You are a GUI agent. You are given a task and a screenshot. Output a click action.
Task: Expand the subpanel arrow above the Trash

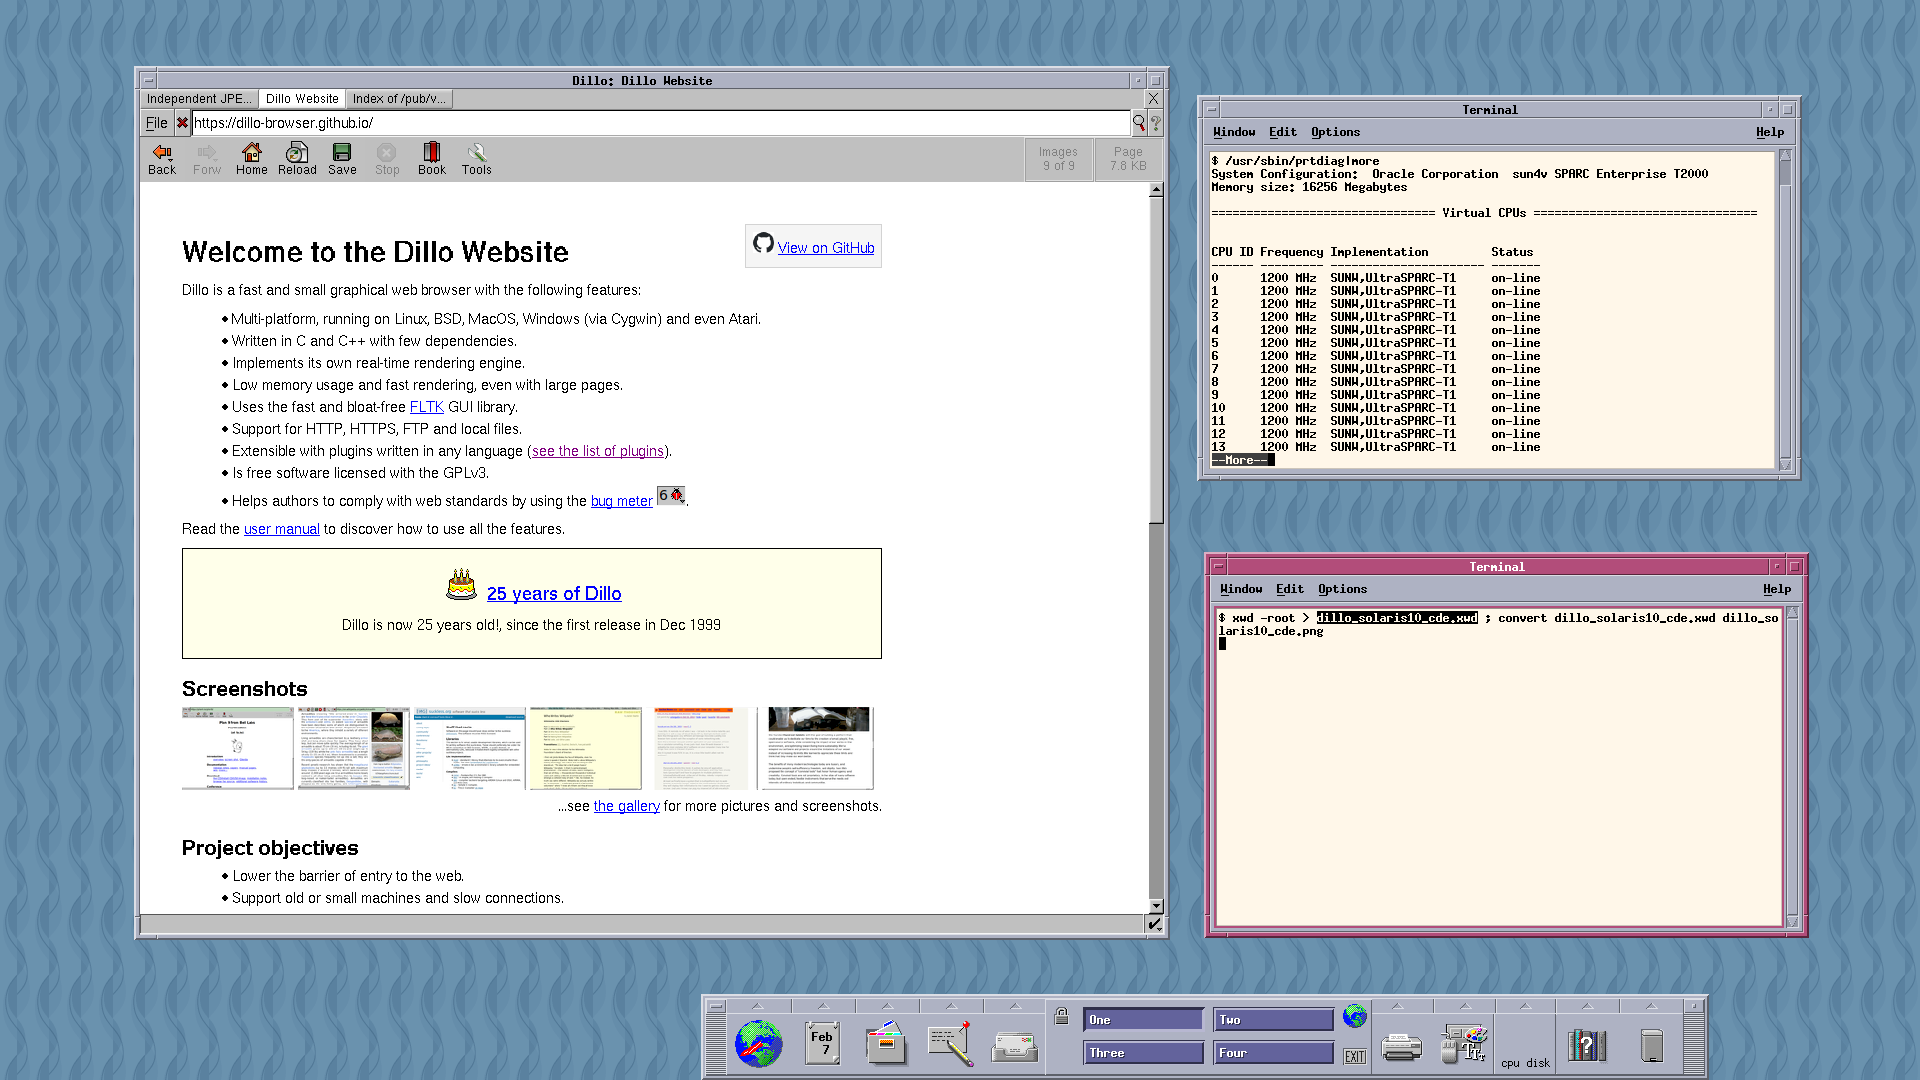point(1651,1006)
